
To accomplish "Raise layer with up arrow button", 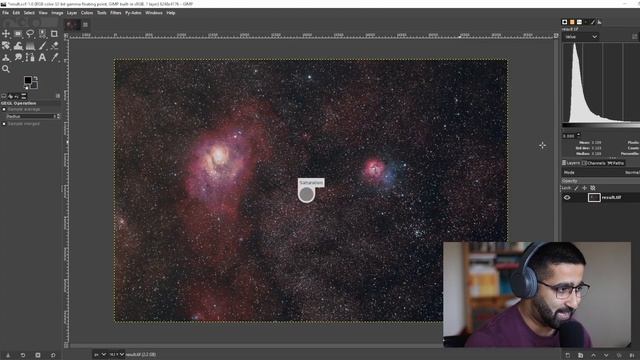I will click(593, 355).
